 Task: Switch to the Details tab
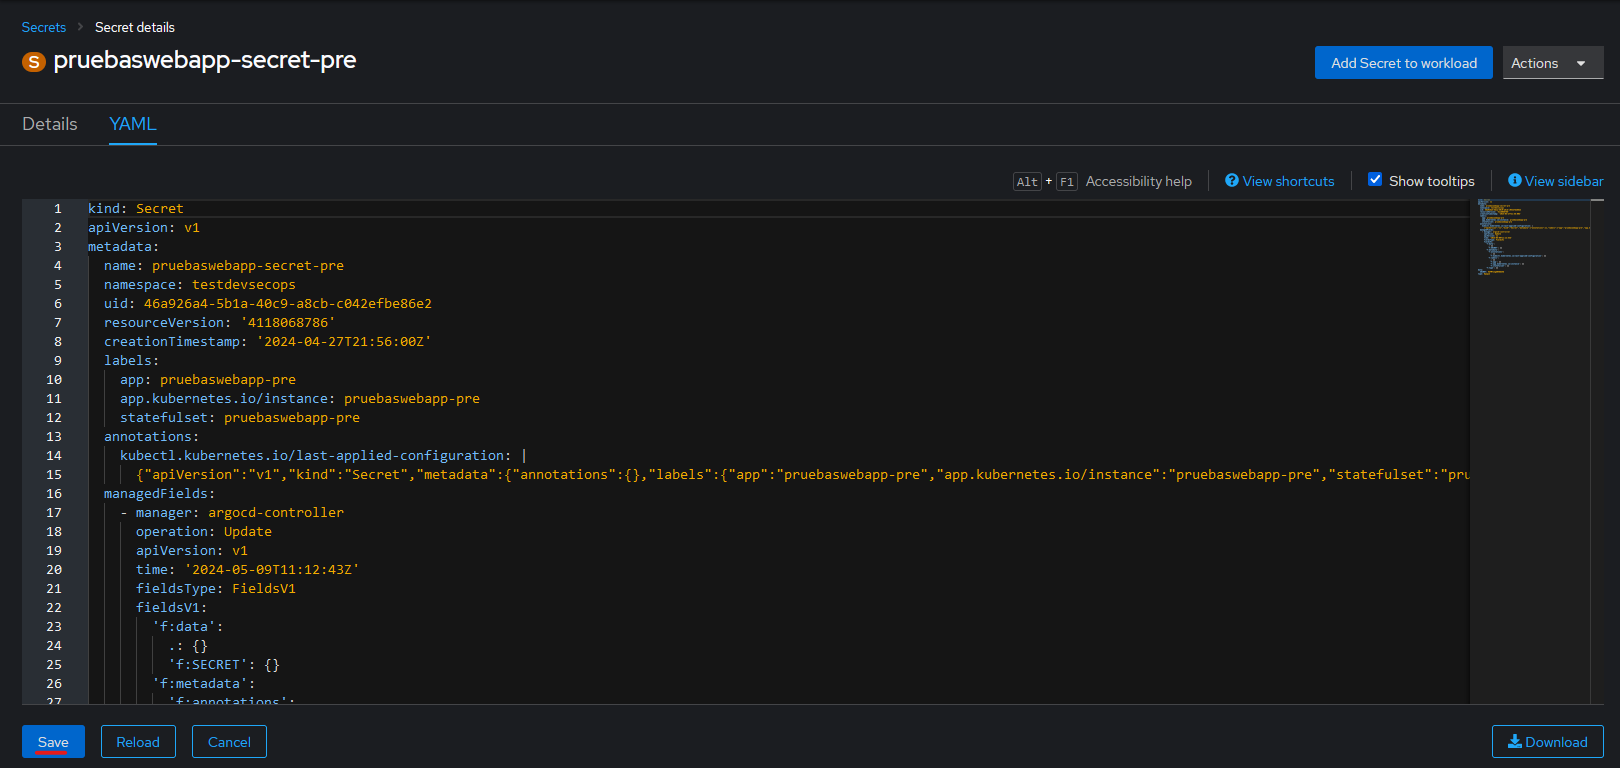(50, 124)
